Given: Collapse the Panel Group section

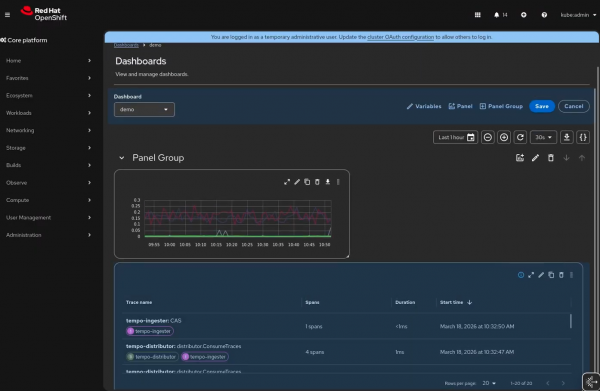Looking at the screenshot, I should click(x=122, y=158).
